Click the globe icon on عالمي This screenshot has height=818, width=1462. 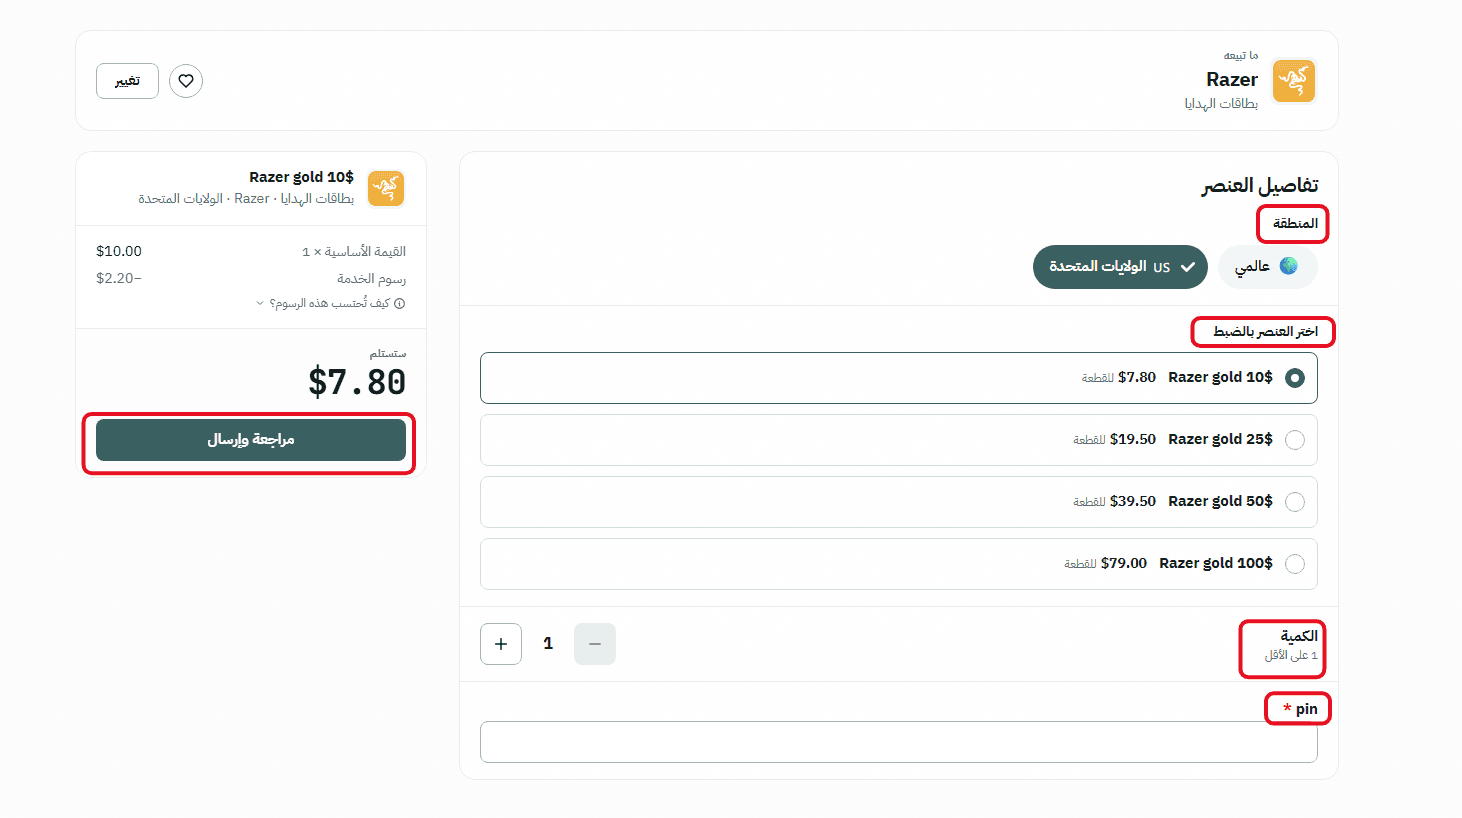pos(1289,266)
